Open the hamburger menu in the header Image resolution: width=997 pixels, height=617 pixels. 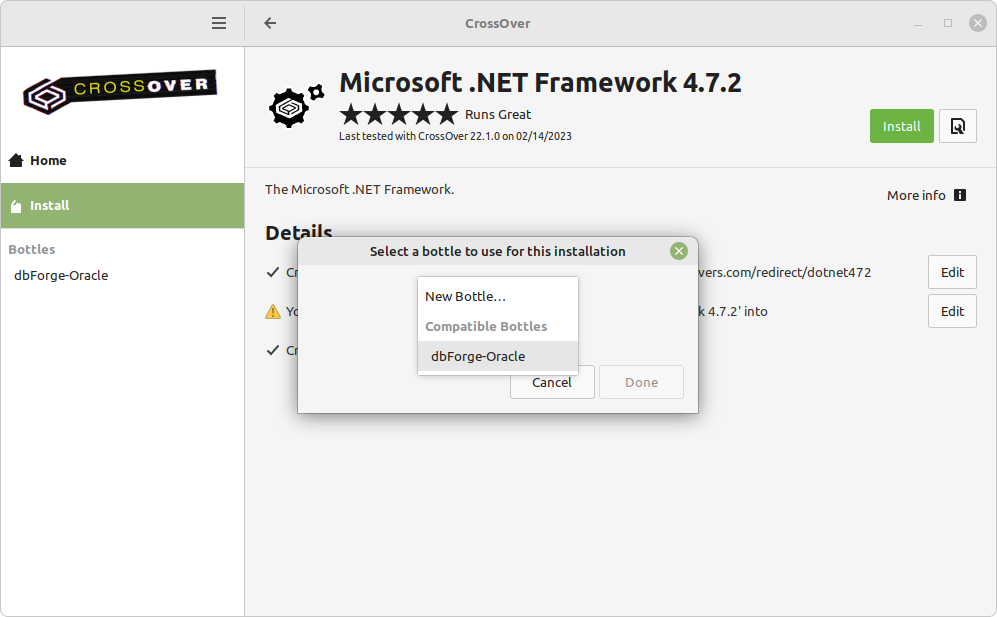point(219,24)
